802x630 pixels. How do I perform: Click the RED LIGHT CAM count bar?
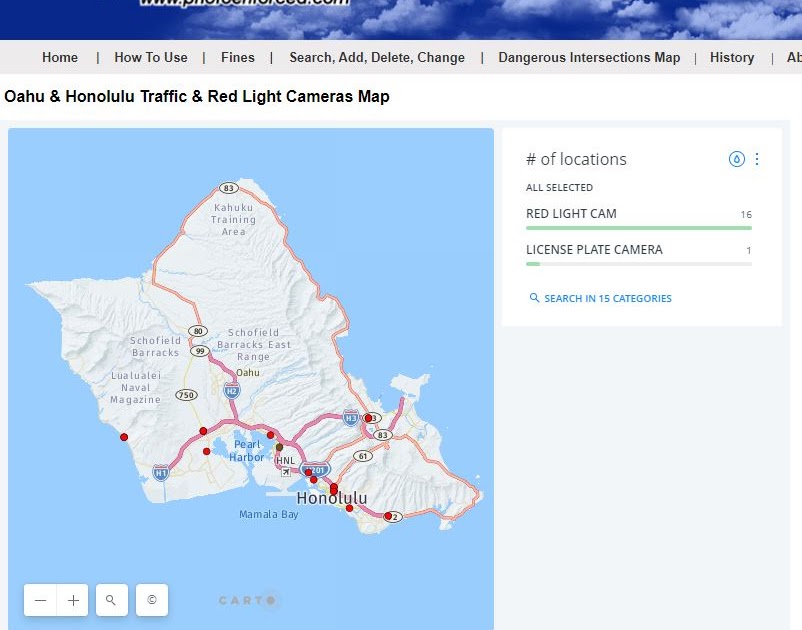638,228
